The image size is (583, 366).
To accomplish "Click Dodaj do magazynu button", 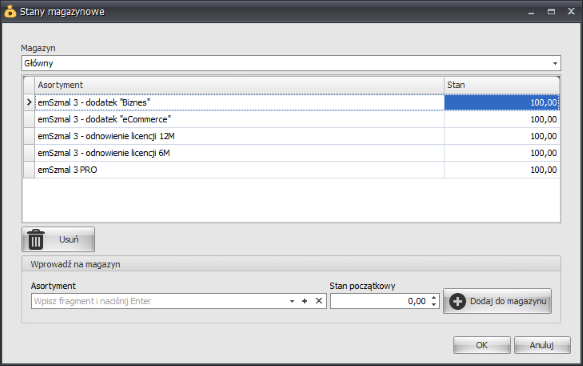I will (x=497, y=301).
